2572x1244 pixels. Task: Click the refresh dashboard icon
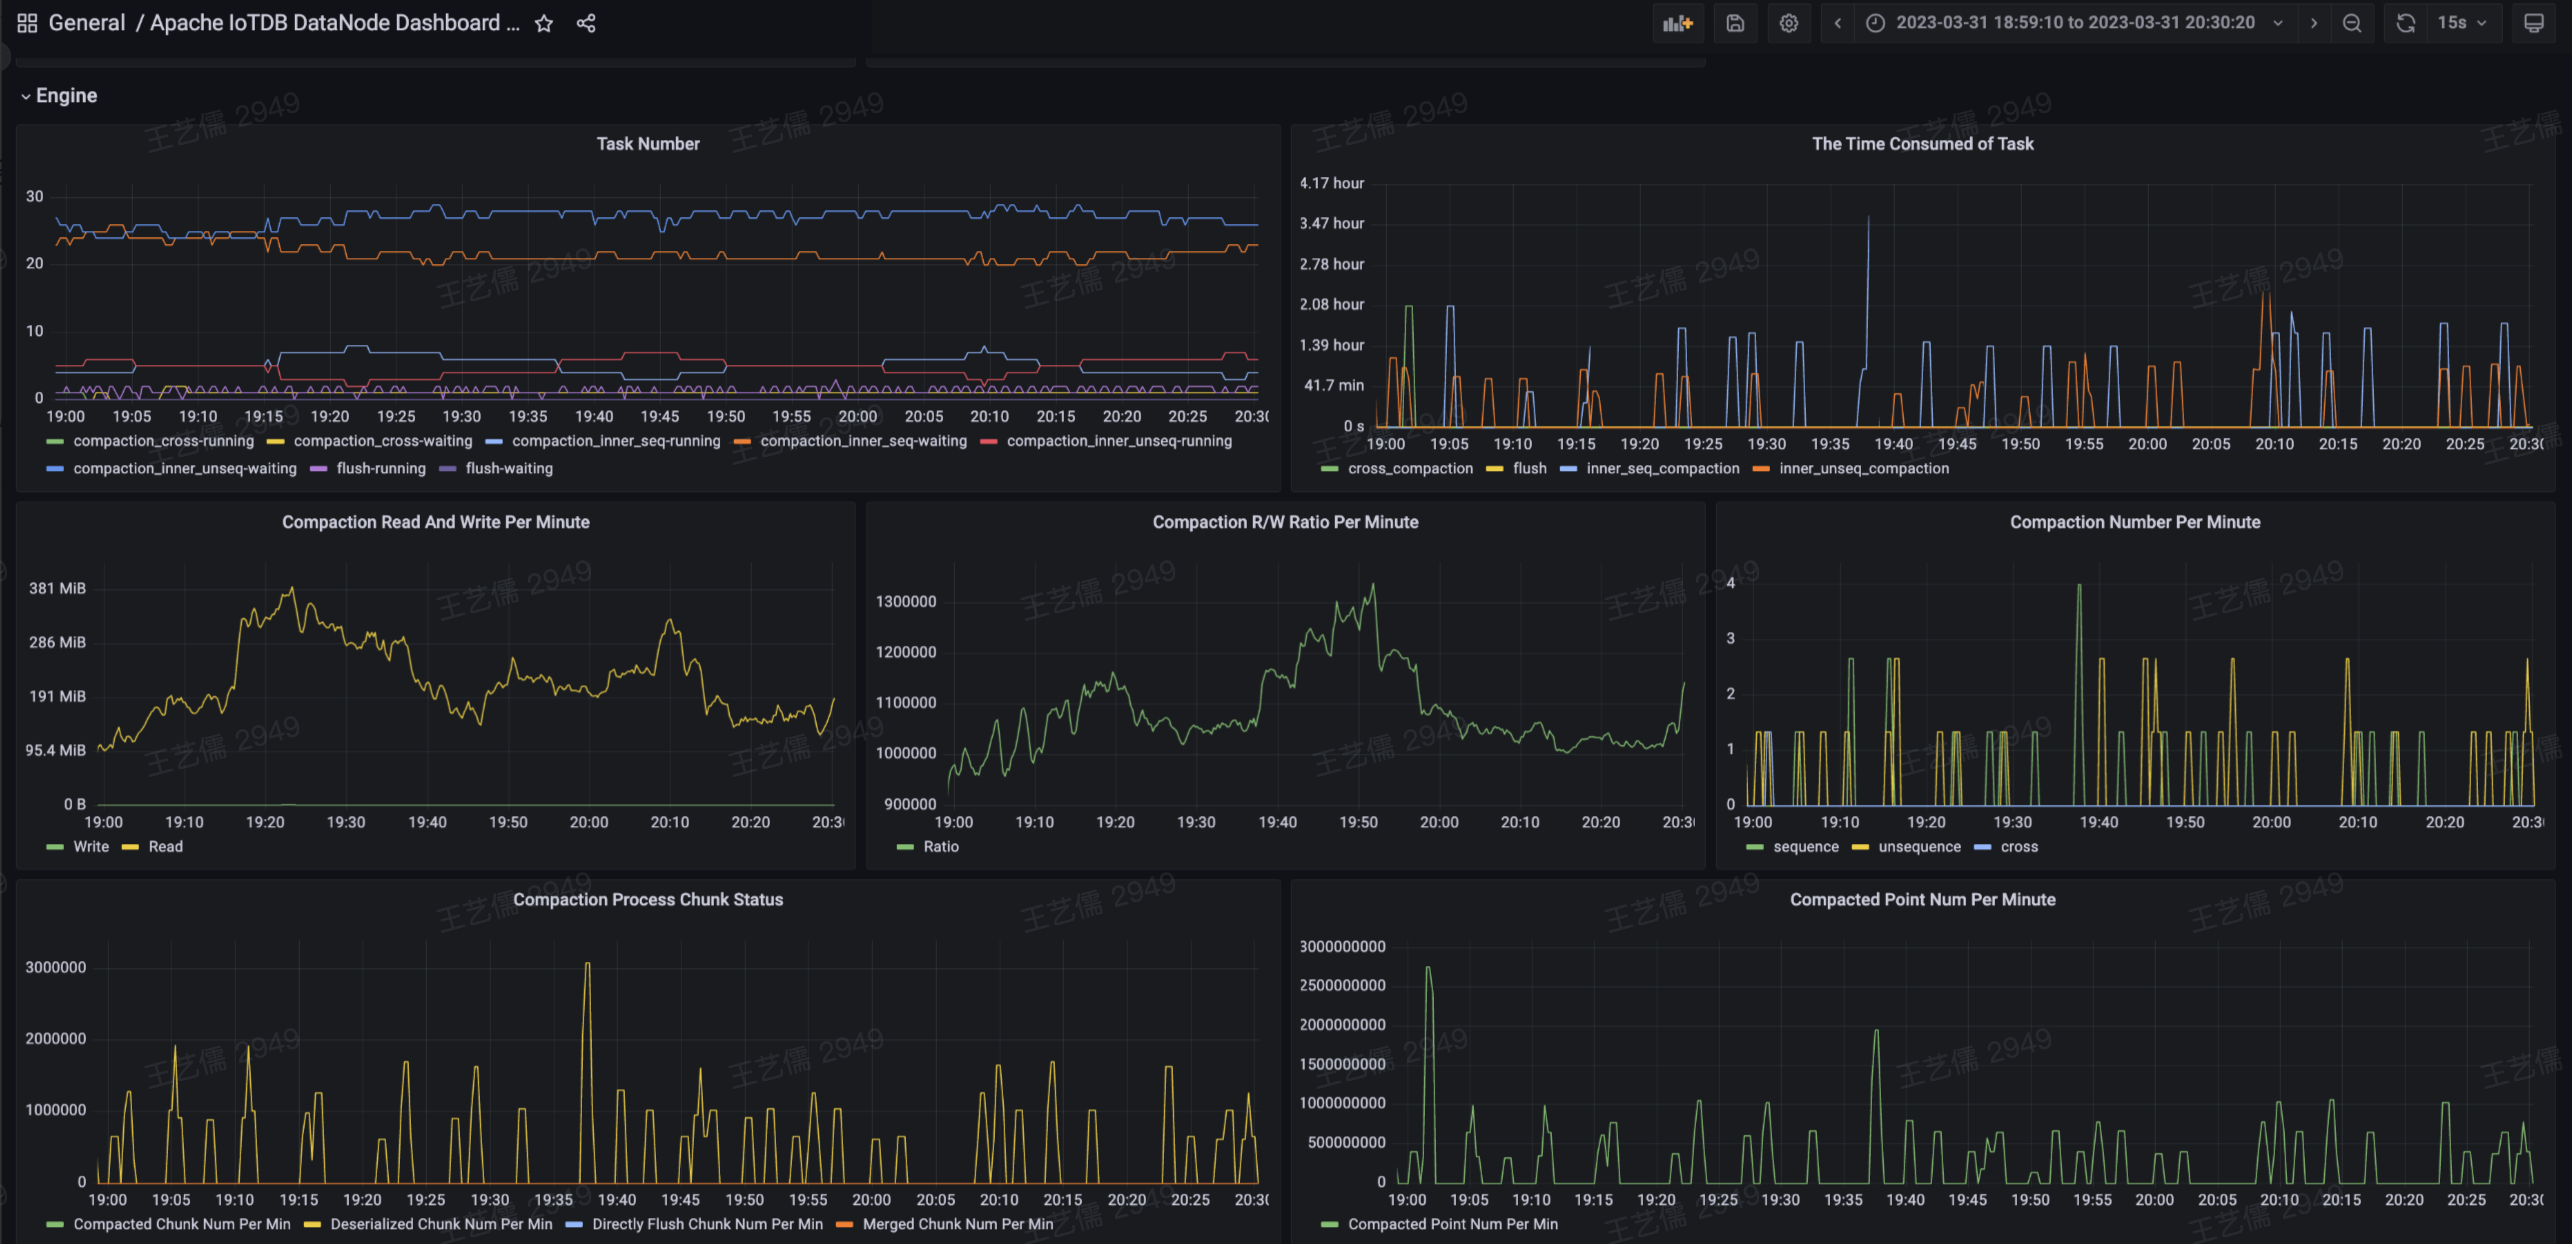[x=2406, y=23]
